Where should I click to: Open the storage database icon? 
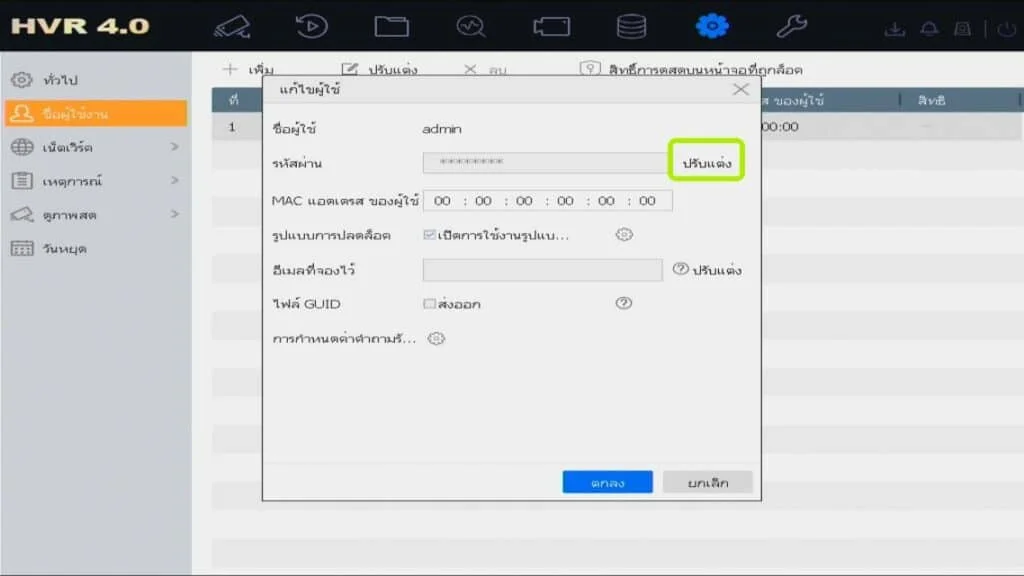coord(631,26)
